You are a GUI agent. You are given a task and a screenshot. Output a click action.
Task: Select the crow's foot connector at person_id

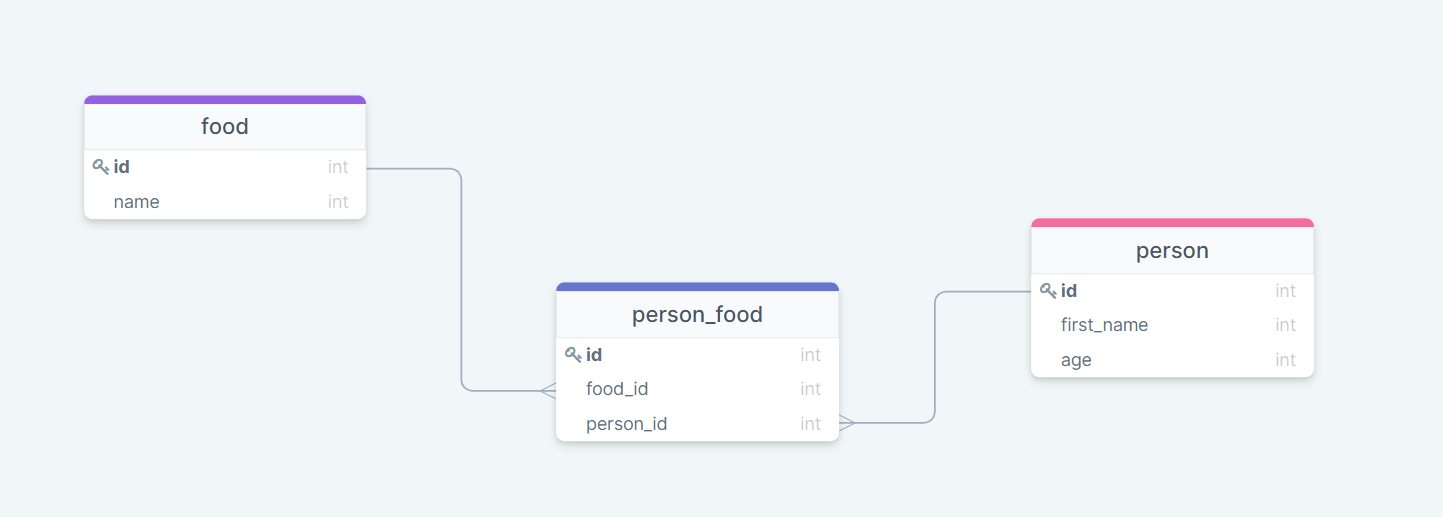(847, 423)
